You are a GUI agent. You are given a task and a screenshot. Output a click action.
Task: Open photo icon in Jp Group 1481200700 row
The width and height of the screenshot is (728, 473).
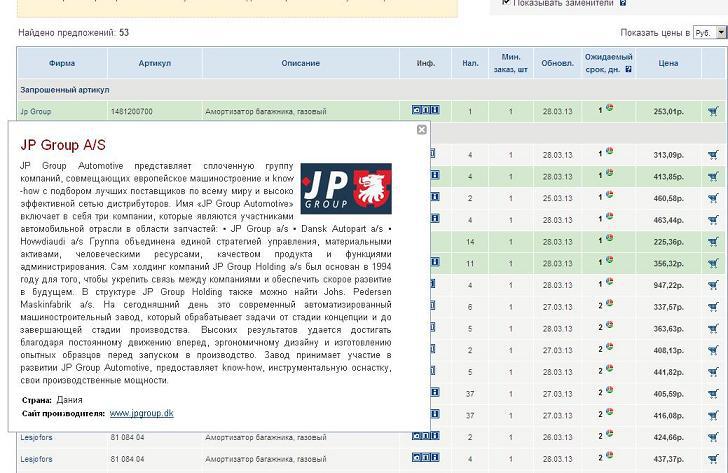pyautogui.click(x=416, y=110)
